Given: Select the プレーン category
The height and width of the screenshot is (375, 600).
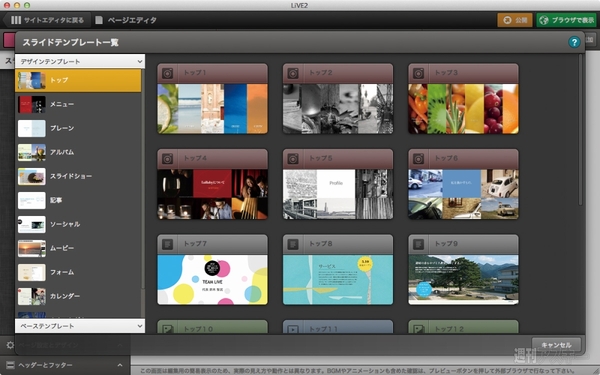Looking at the screenshot, I should point(78,128).
